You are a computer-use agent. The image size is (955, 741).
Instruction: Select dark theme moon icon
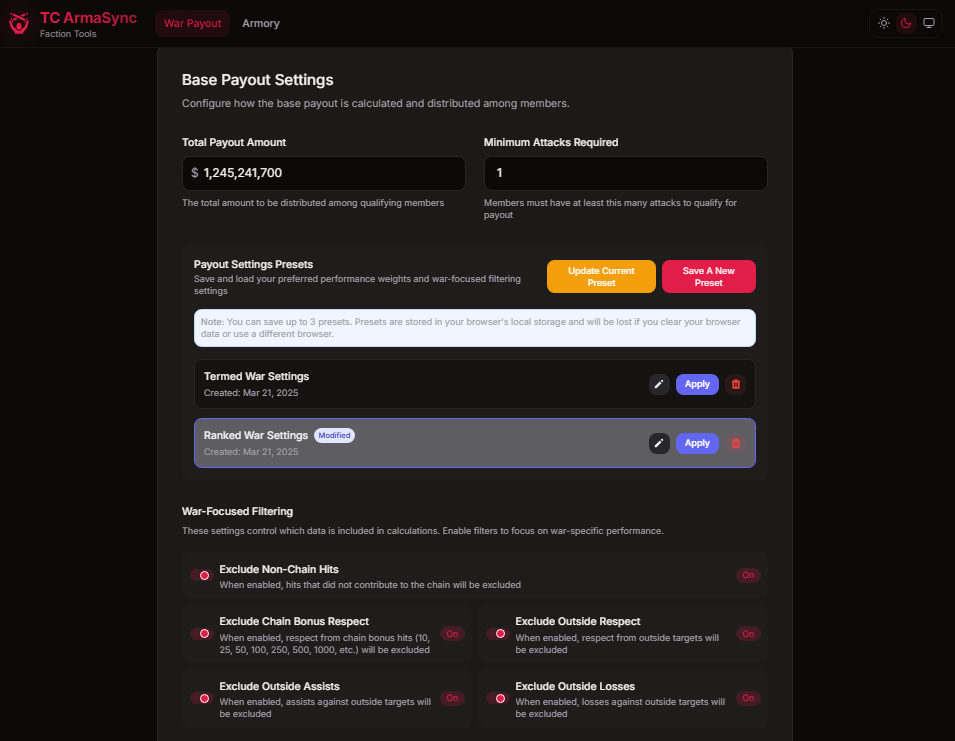click(x=906, y=23)
